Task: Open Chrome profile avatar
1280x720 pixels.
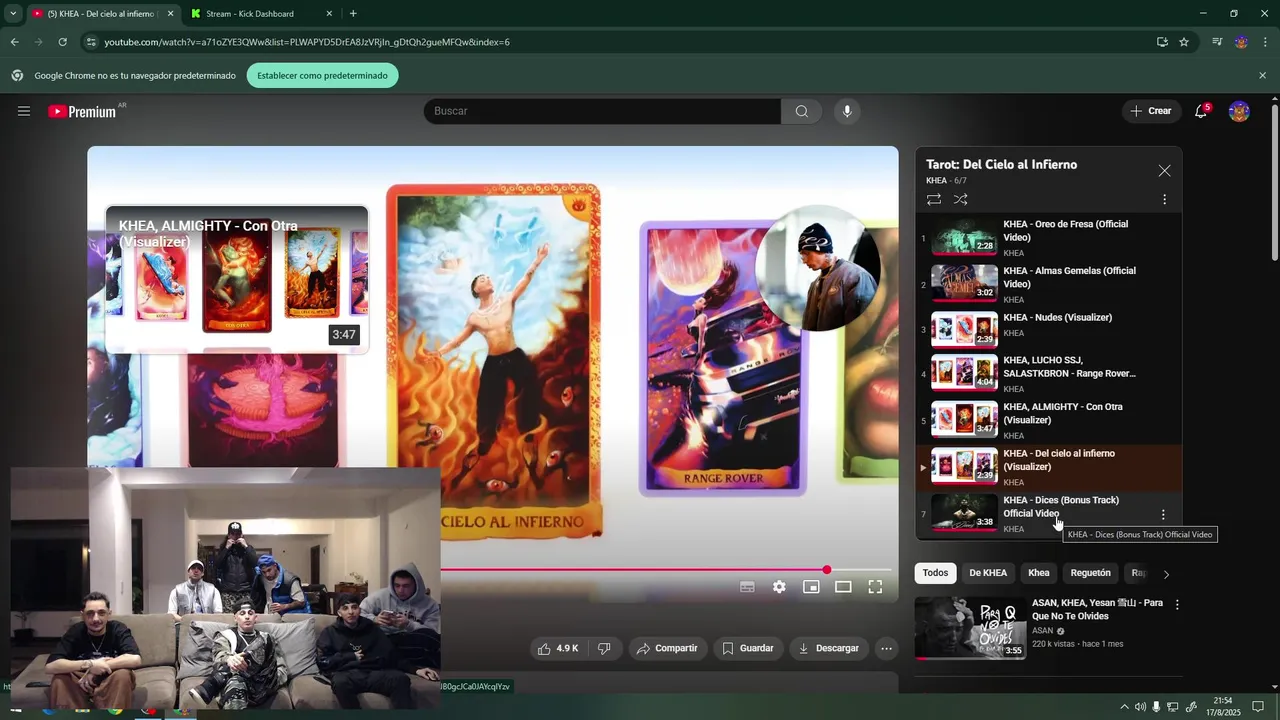Action: tap(1241, 42)
